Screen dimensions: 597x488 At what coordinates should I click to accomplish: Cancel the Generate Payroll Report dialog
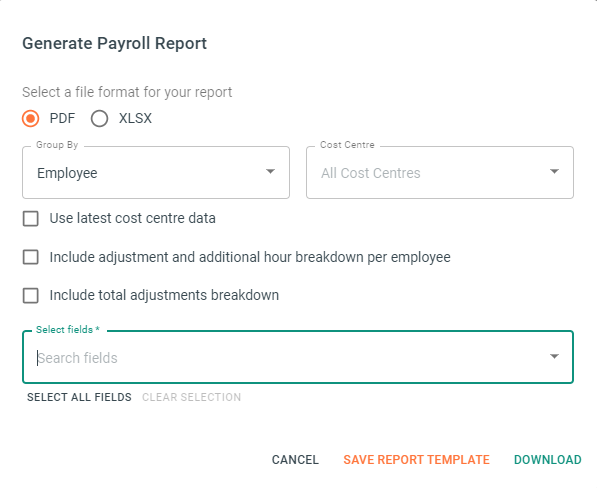295,459
